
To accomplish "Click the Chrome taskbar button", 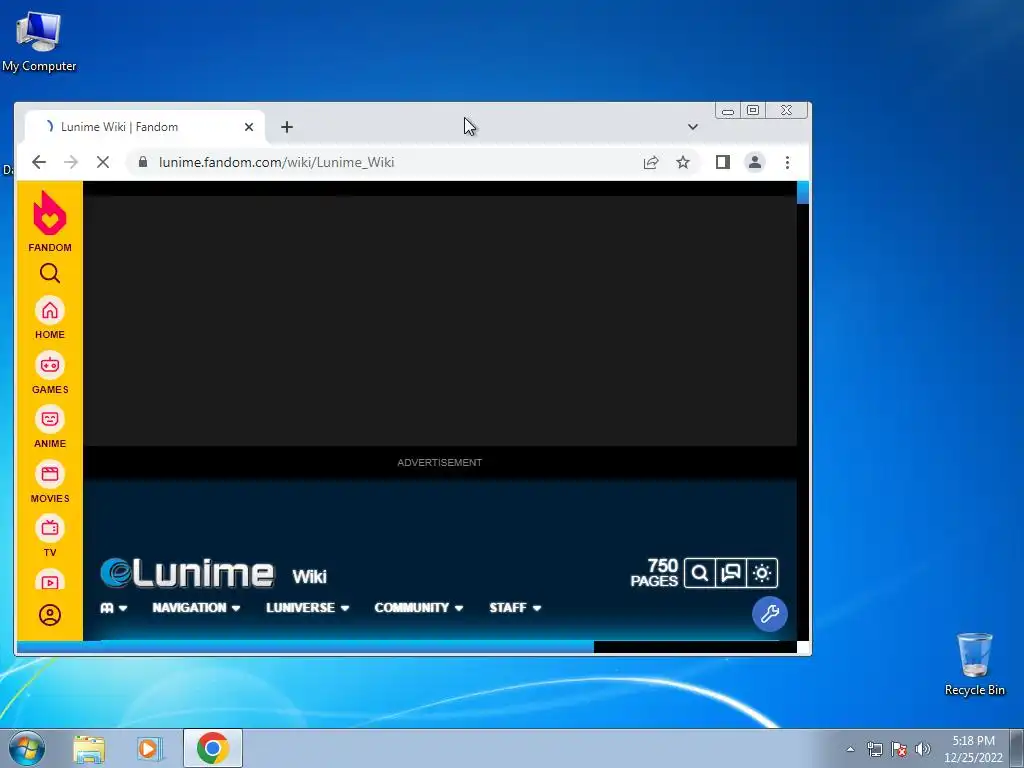I will 213,748.
